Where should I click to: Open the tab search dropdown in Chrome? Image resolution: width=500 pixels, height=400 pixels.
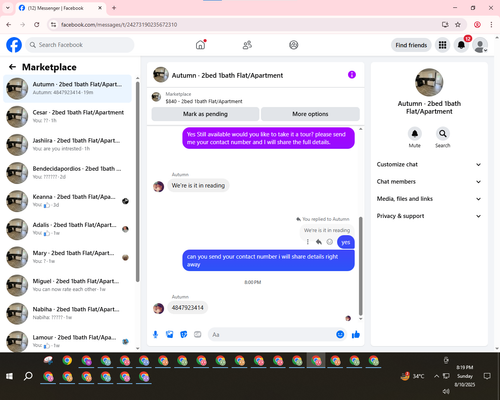[8, 8]
